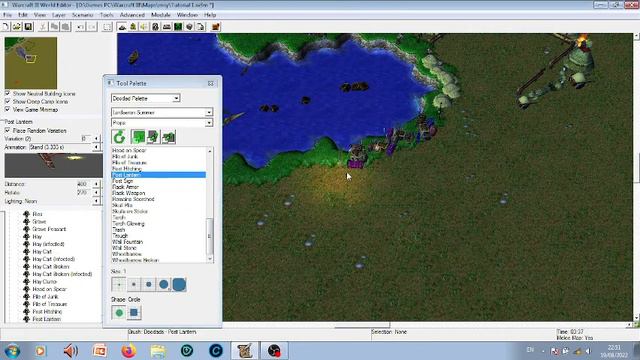Viewport: 640px width, 360px height.
Task: Activate the selection brush rectangle icon
Action: 107,27
